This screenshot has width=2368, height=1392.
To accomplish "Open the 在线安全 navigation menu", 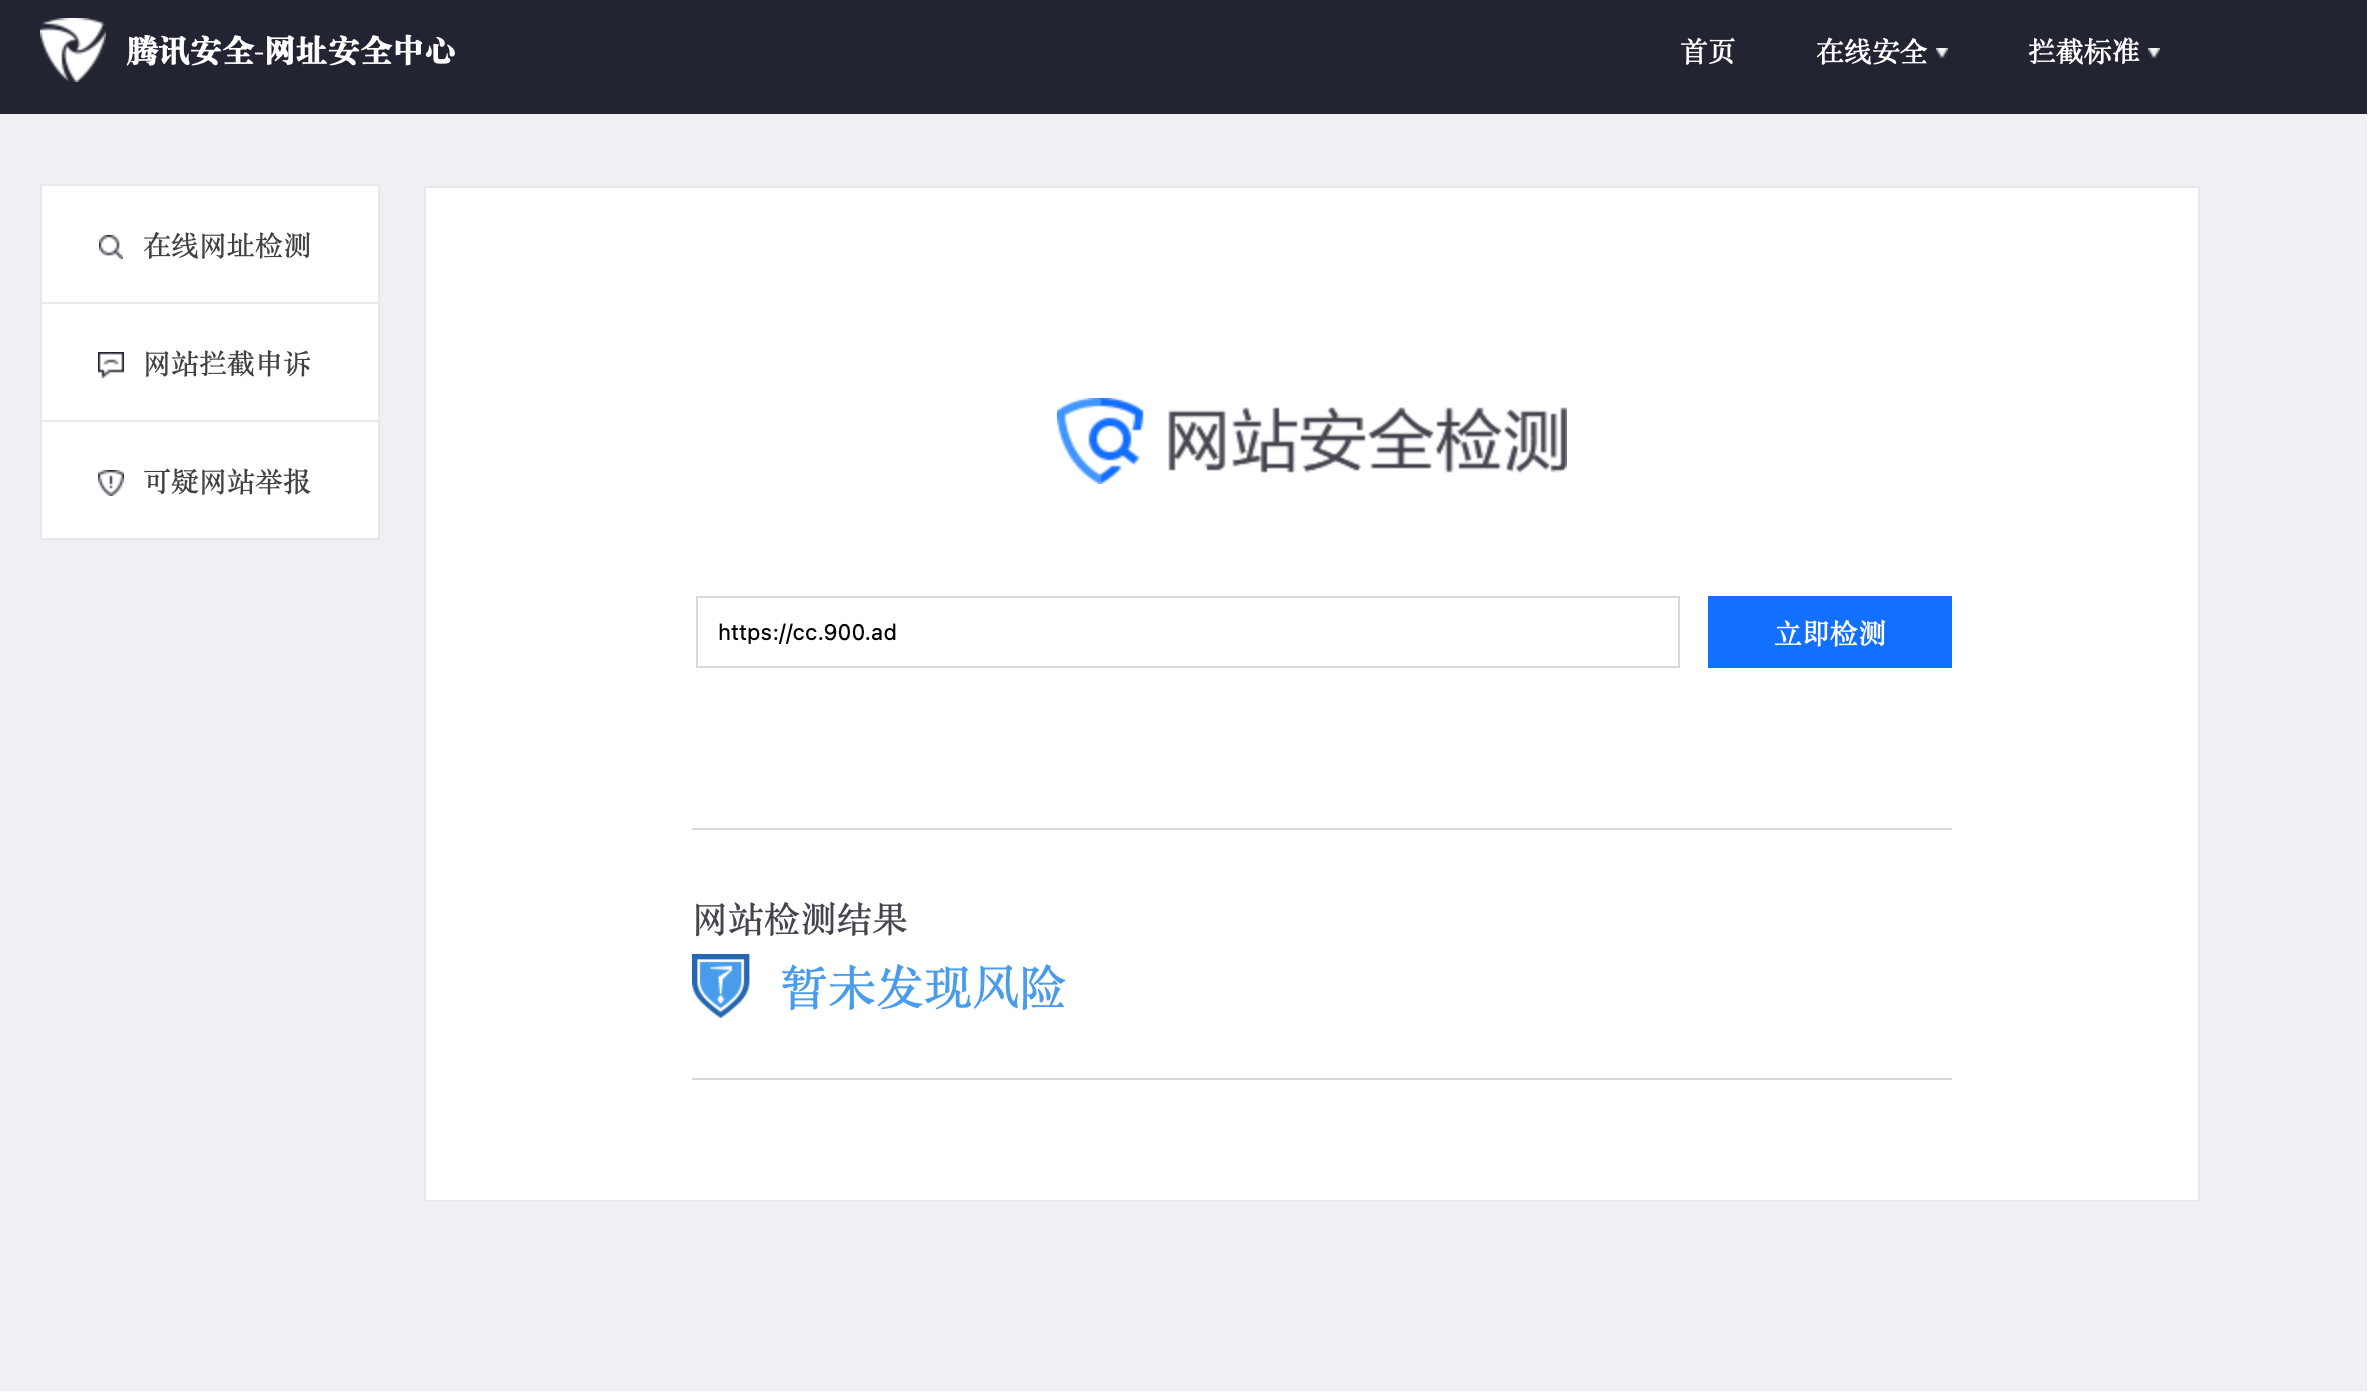I will [x=1870, y=52].
